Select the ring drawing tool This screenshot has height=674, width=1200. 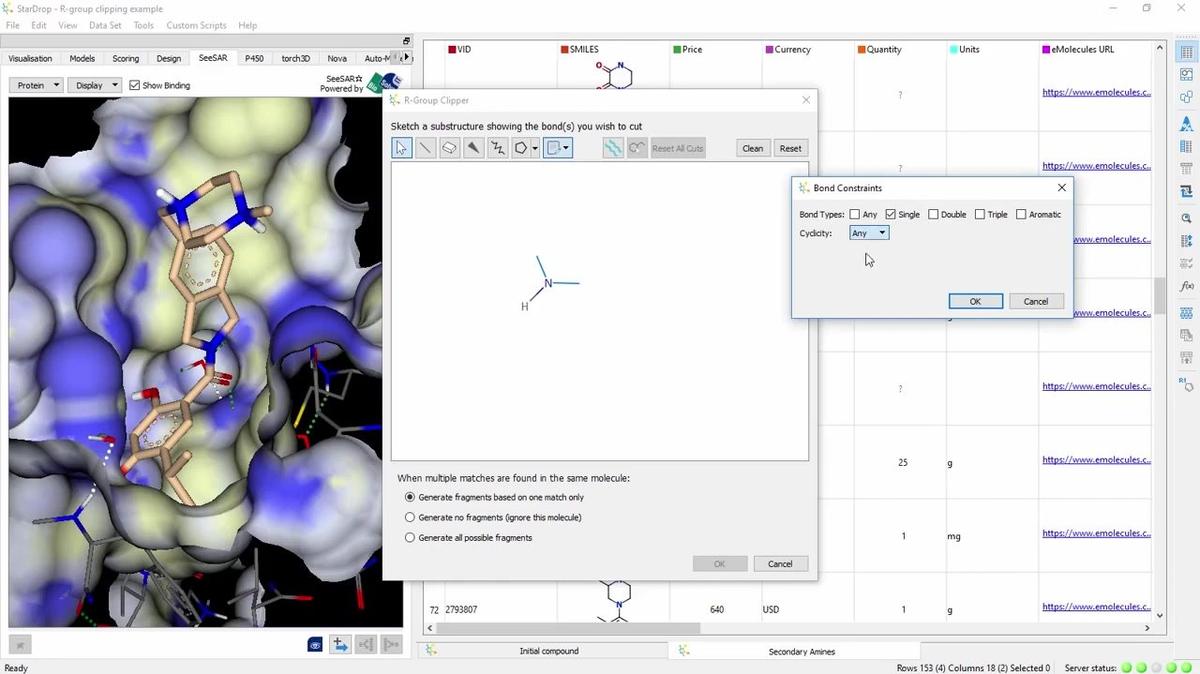[521, 147]
